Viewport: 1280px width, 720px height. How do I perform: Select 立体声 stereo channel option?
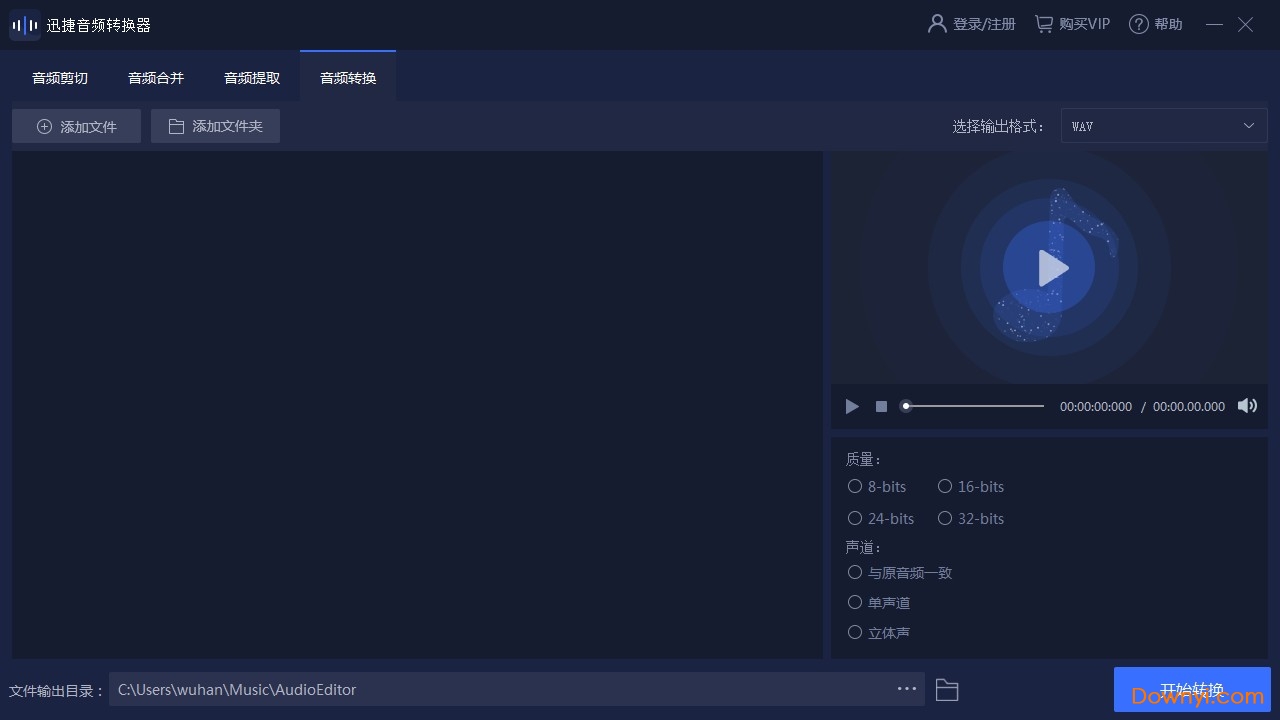click(x=855, y=633)
